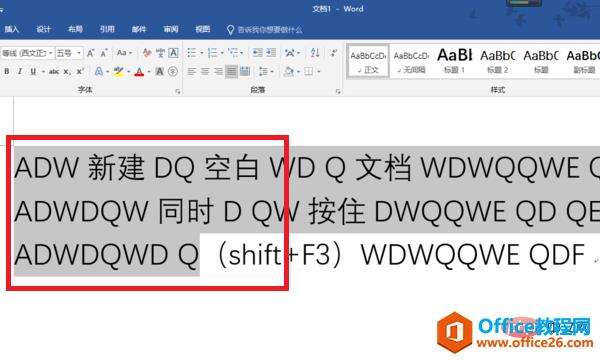This screenshot has height=360, width=600.
Task: Apply the text highlight color
Action: (x=119, y=71)
